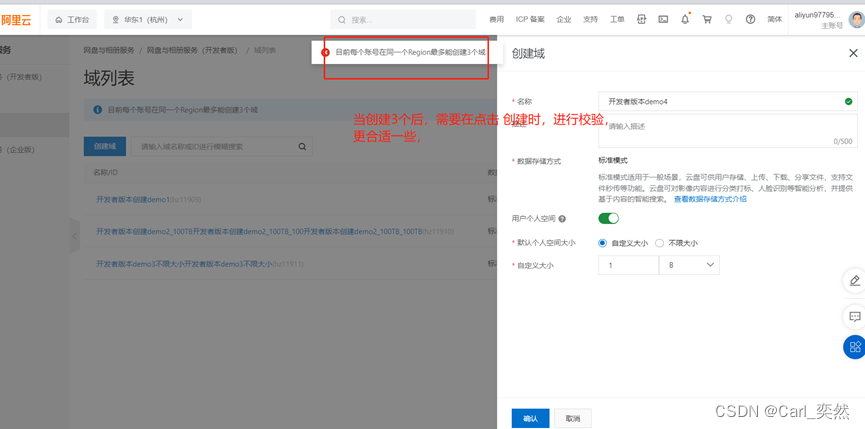Click the 标准模式 storage mode text

tap(613, 160)
